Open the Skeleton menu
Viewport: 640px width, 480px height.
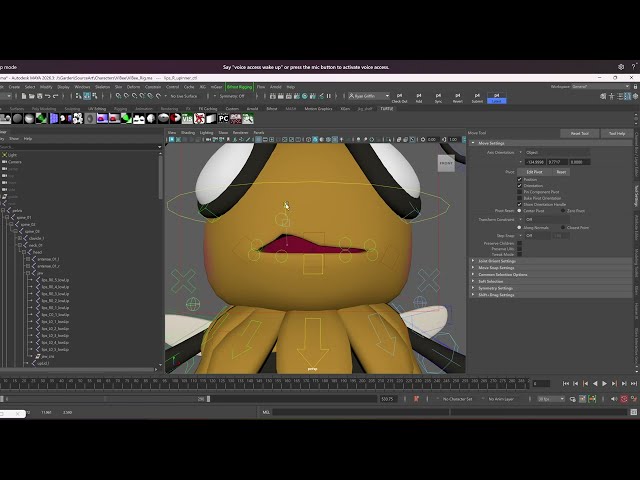tap(102, 87)
